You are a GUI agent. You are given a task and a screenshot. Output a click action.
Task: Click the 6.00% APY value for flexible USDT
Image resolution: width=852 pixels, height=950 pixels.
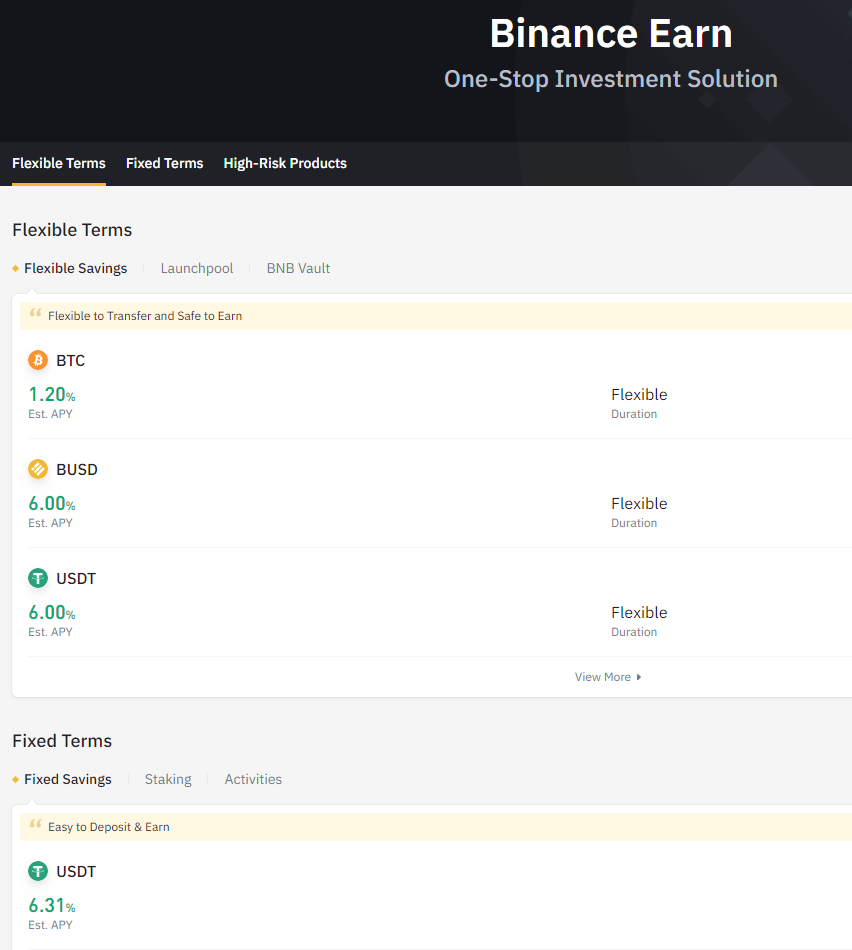coord(52,613)
